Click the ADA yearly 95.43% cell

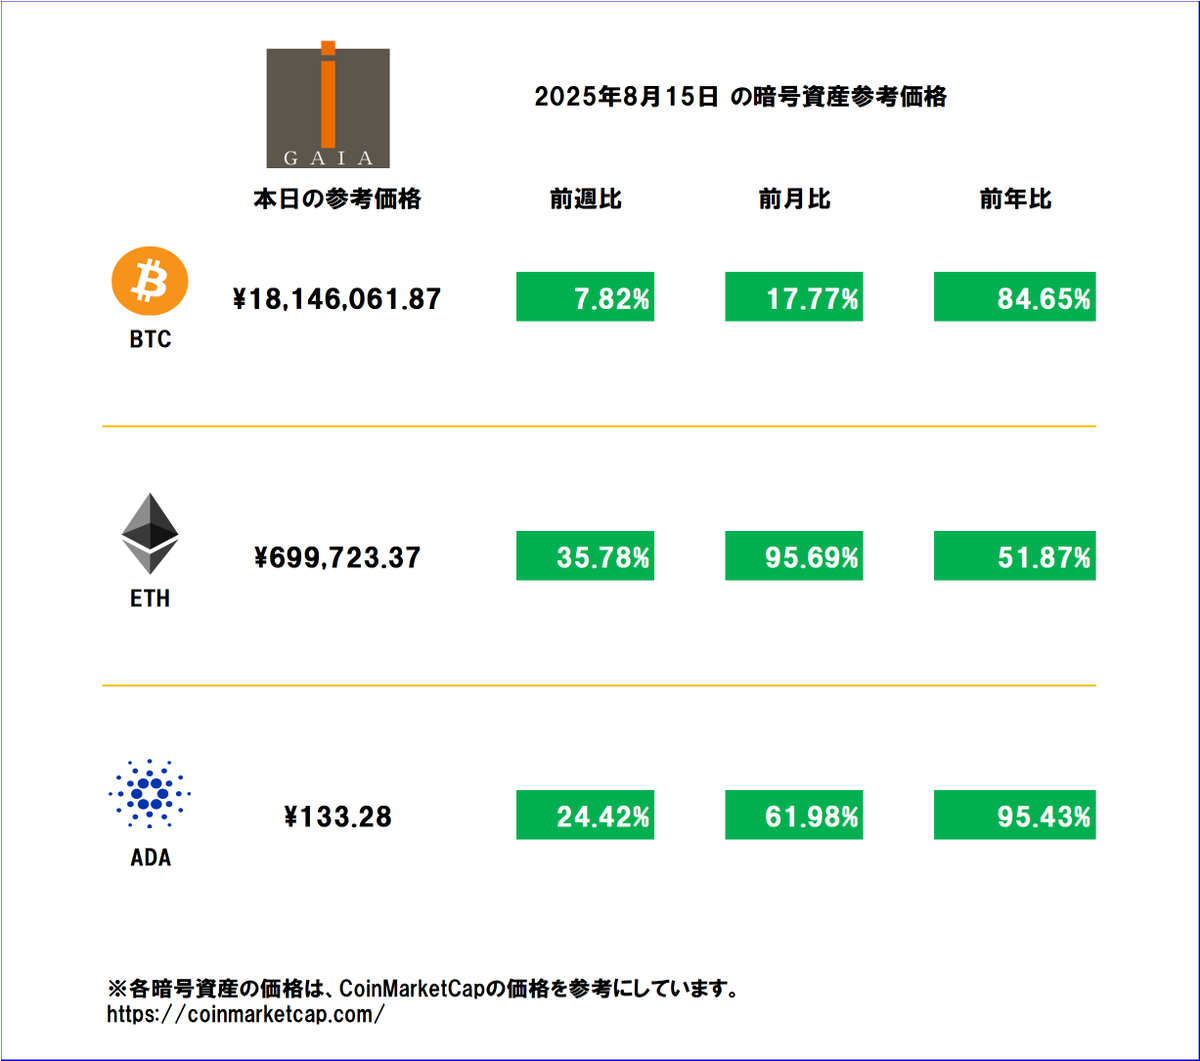click(x=1015, y=815)
